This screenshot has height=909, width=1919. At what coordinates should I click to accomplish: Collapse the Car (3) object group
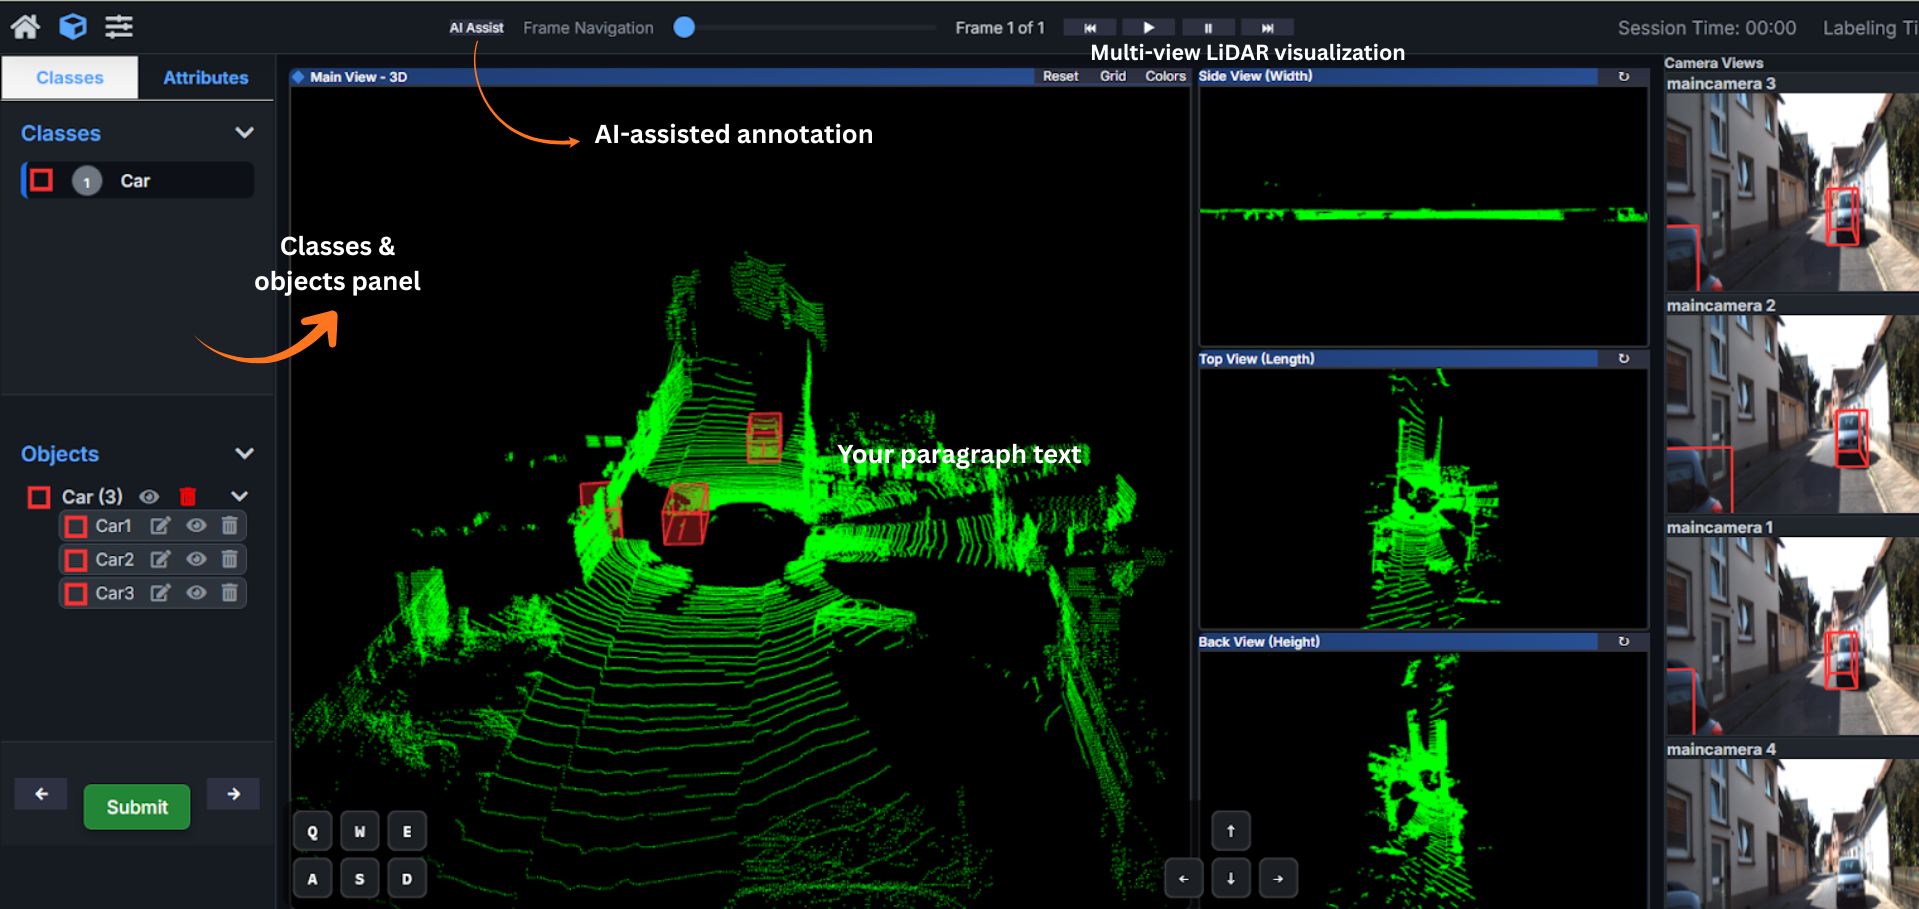pos(239,497)
